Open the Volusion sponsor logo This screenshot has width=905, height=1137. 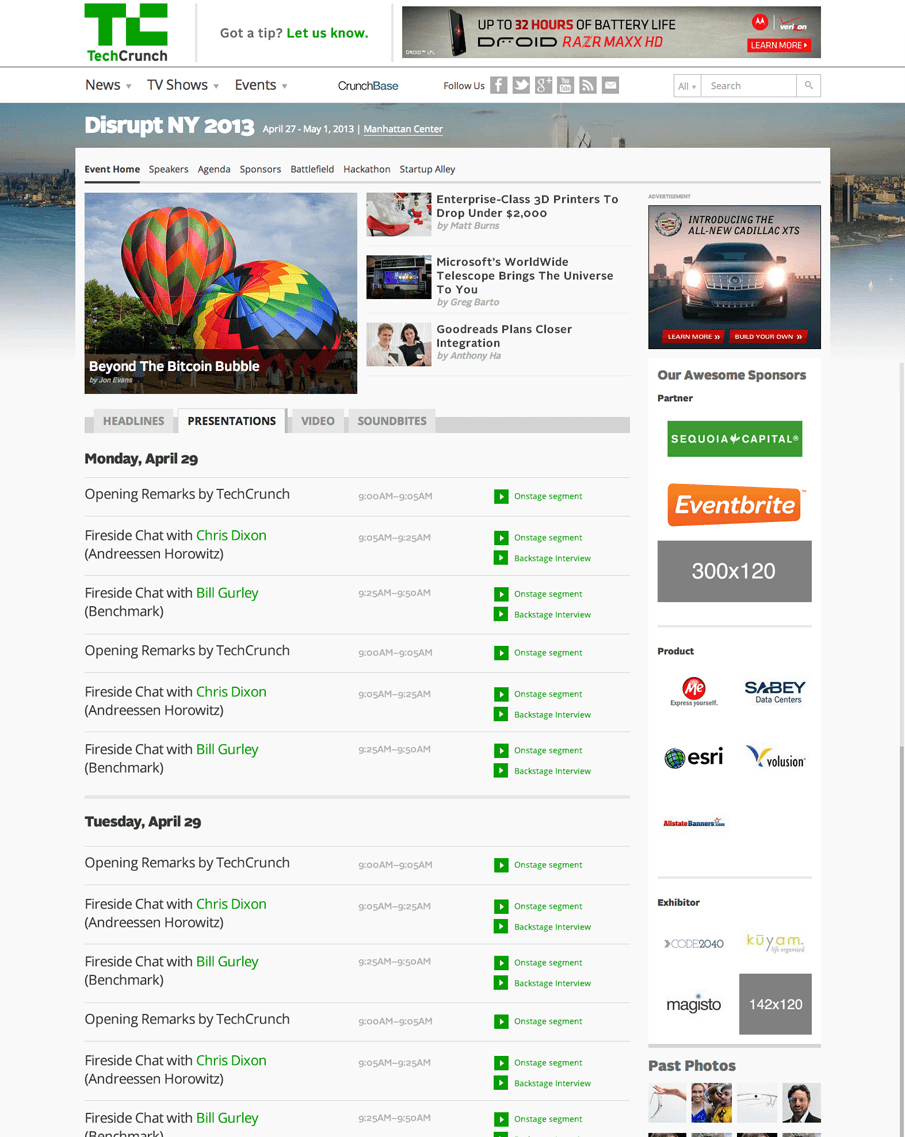coord(775,758)
